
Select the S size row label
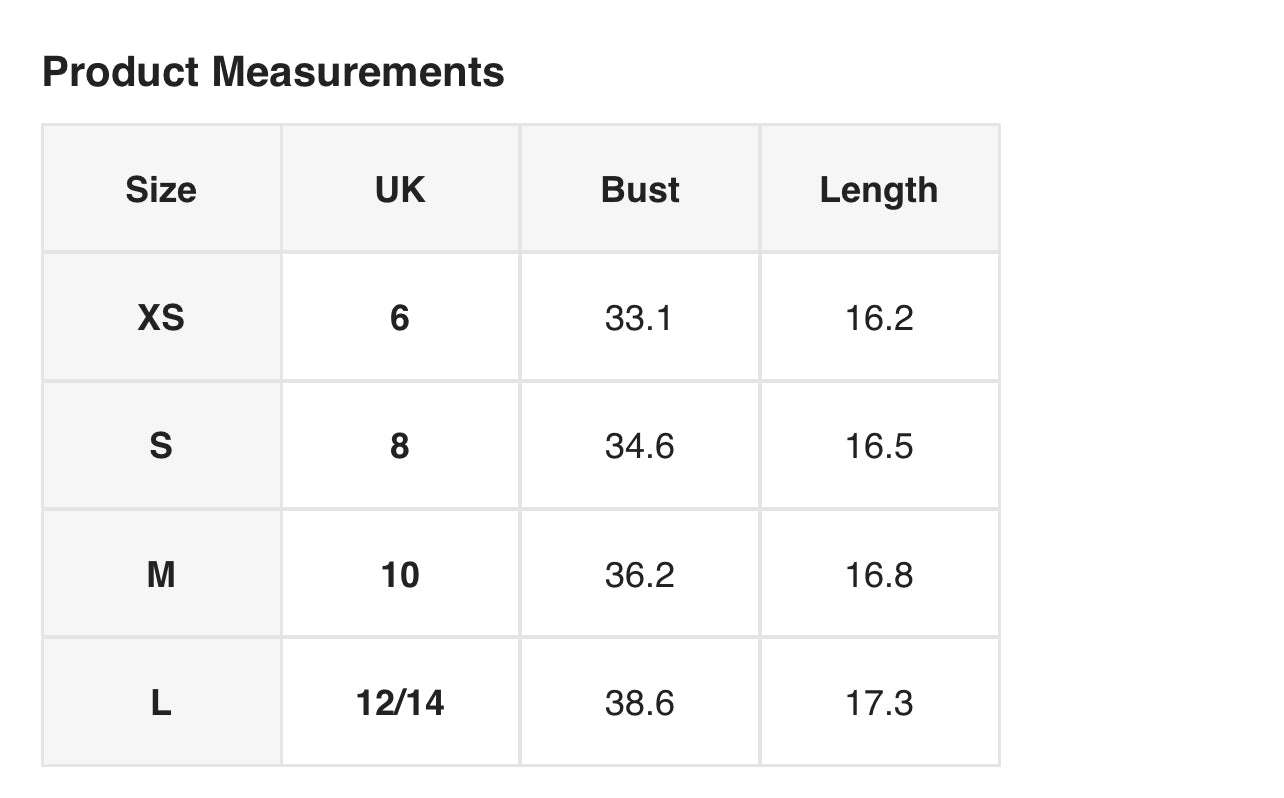(161, 445)
